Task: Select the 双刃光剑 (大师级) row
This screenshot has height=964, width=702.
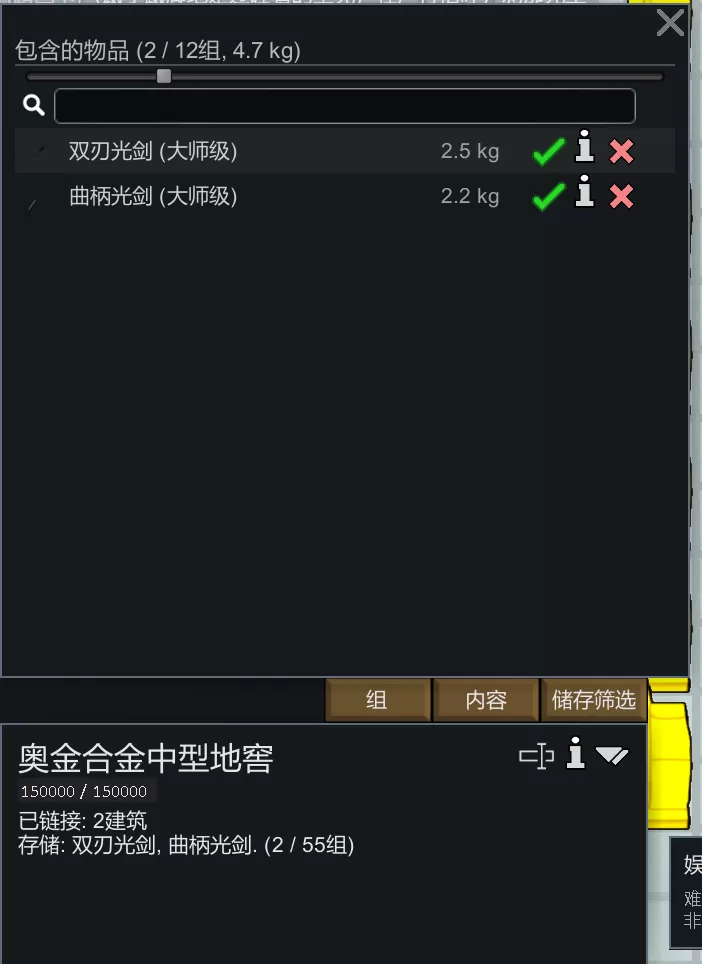Action: coord(345,151)
